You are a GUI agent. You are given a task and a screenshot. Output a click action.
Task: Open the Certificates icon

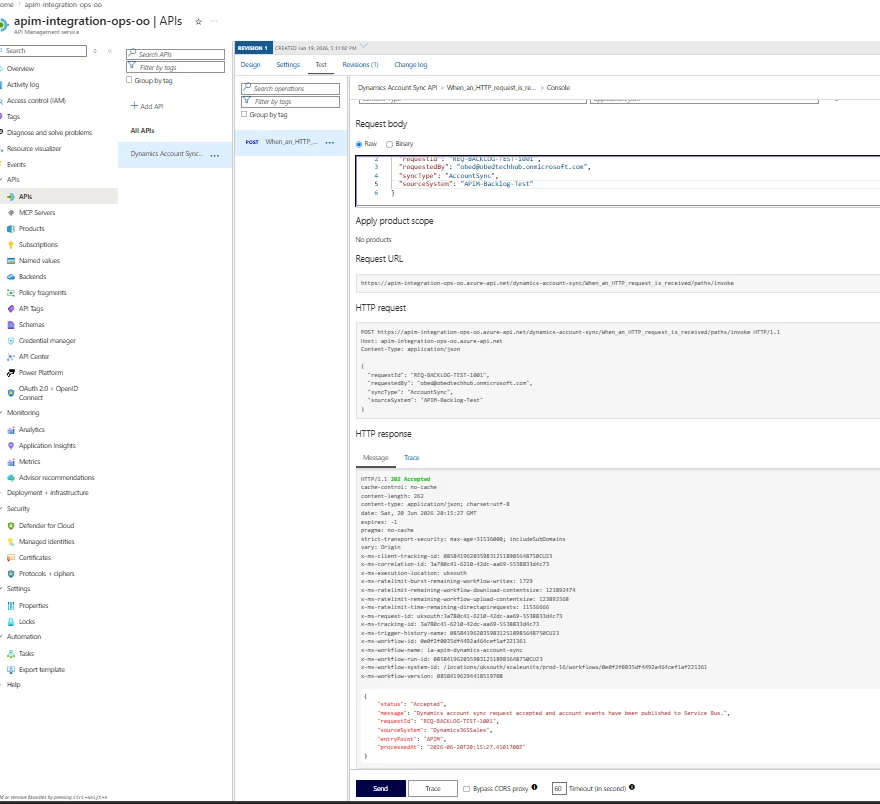click(x=11, y=558)
